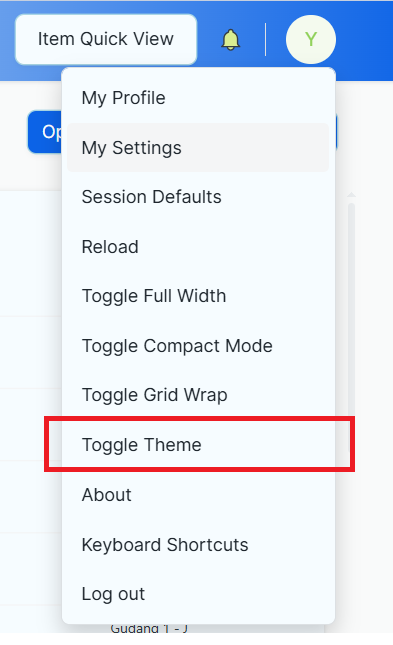The image size is (393, 645).
Task: Click the blank blue navbar area beside the avatar
Action: [365, 39]
